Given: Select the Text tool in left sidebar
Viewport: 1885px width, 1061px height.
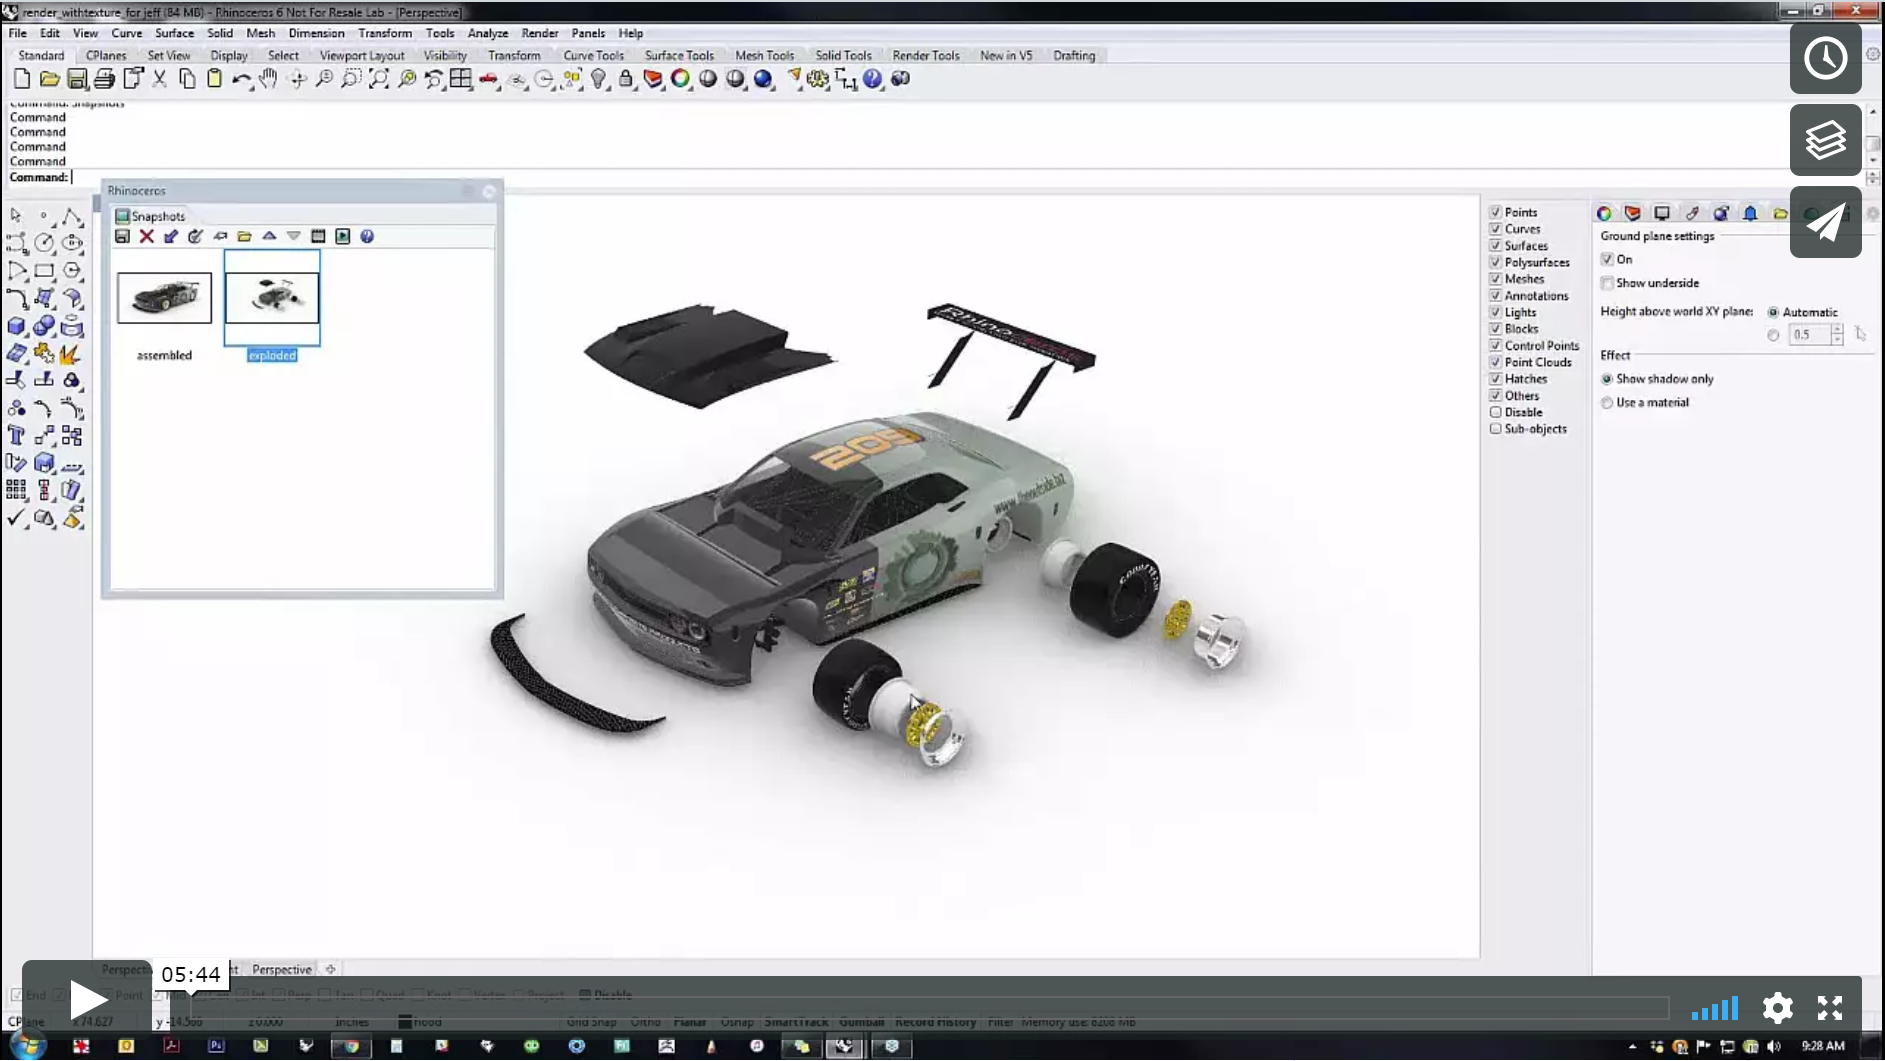Looking at the screenshot, I should click(x=16, y=436).
